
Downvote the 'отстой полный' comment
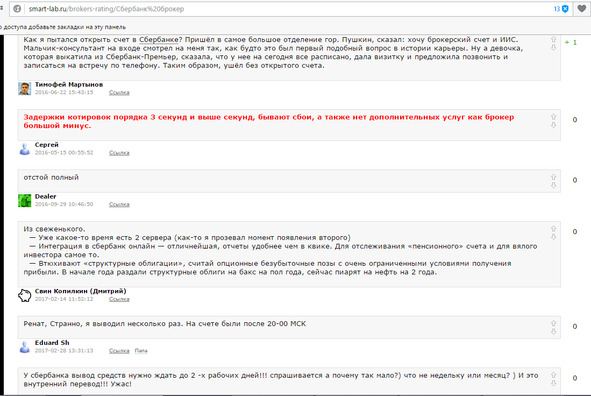(553, 185)
